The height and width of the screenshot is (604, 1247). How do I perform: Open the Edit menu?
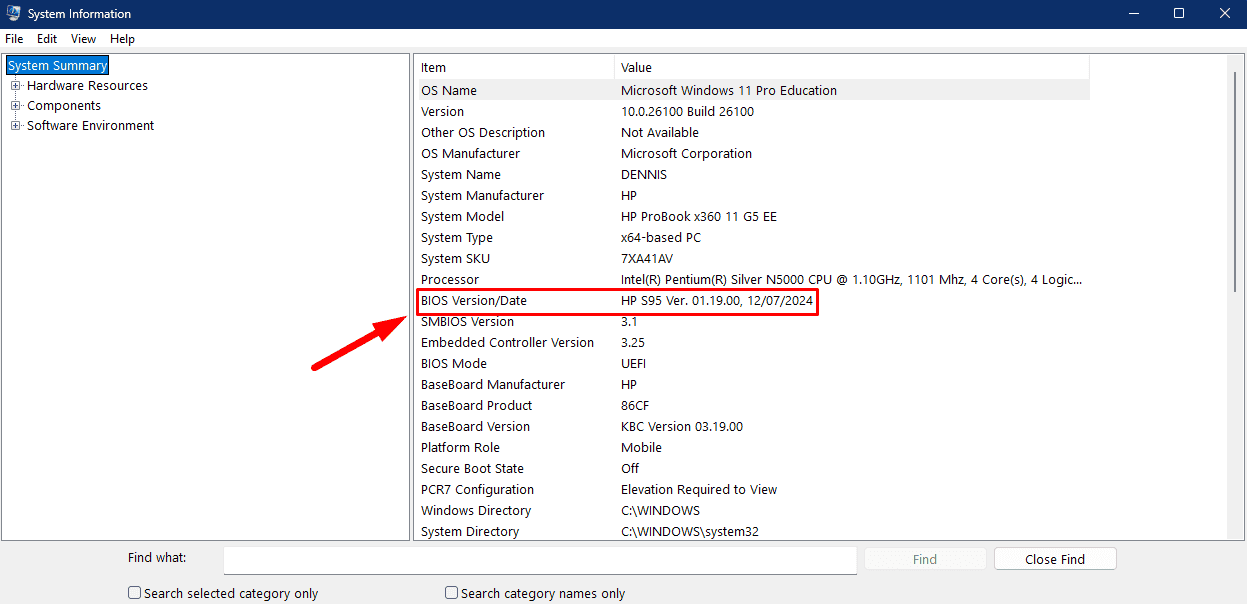pos(47,39)
